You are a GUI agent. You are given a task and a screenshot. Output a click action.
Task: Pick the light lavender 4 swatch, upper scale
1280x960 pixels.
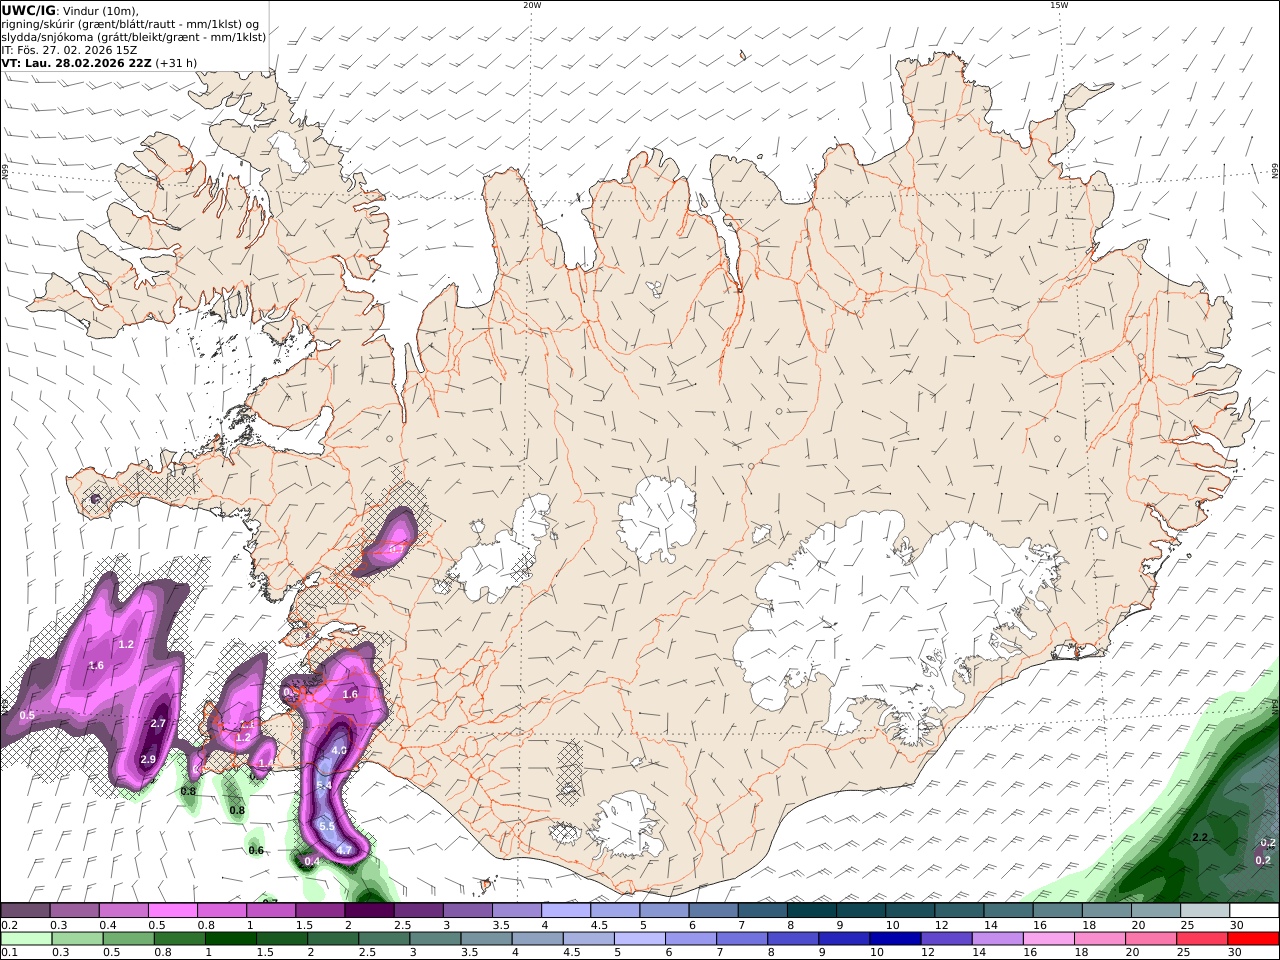pyautogui.click(x=565, y=911)
